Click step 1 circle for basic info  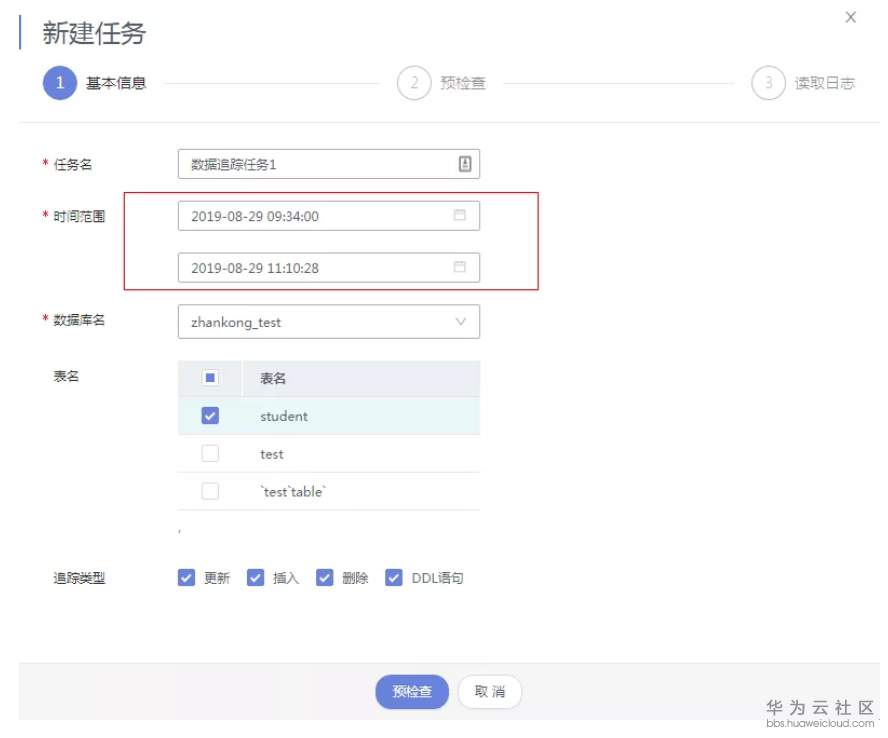59,83
